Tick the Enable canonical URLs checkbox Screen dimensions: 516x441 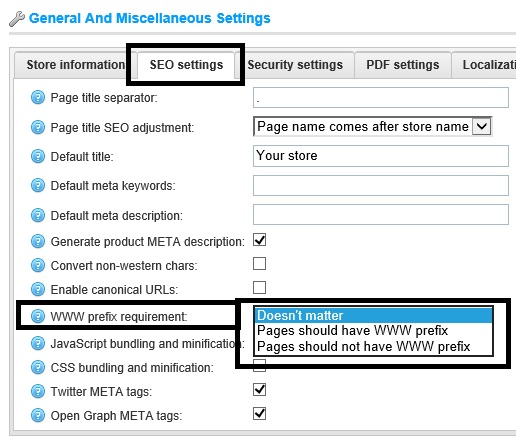point(259,287)
